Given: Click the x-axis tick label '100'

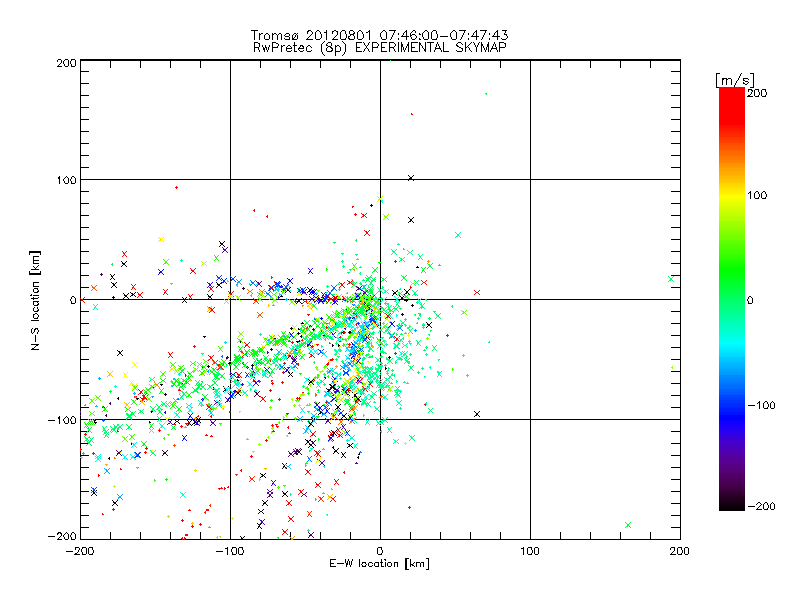Looking at the screenshot, I should coord(530,552).
